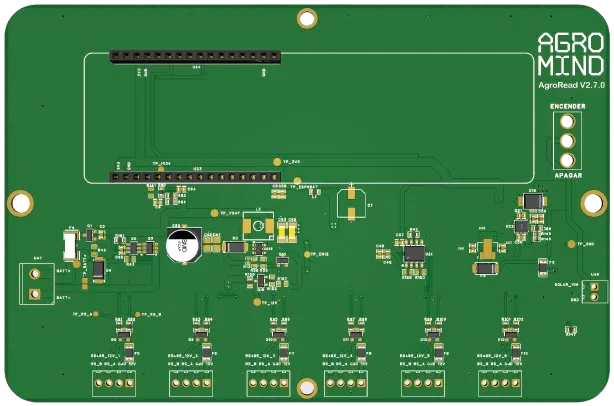Click the TP_GND test point pad

(572, 244)
